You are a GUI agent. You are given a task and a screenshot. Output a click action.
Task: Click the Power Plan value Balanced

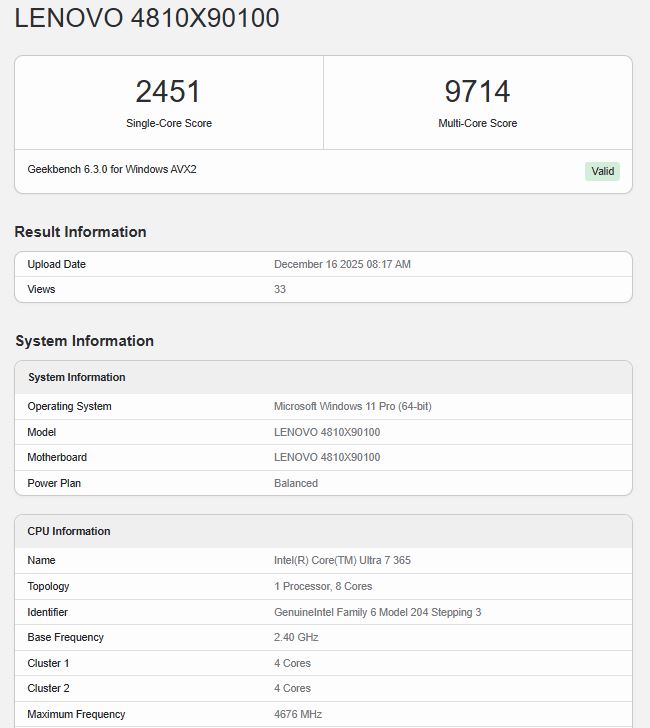click(x=296, y=484)
